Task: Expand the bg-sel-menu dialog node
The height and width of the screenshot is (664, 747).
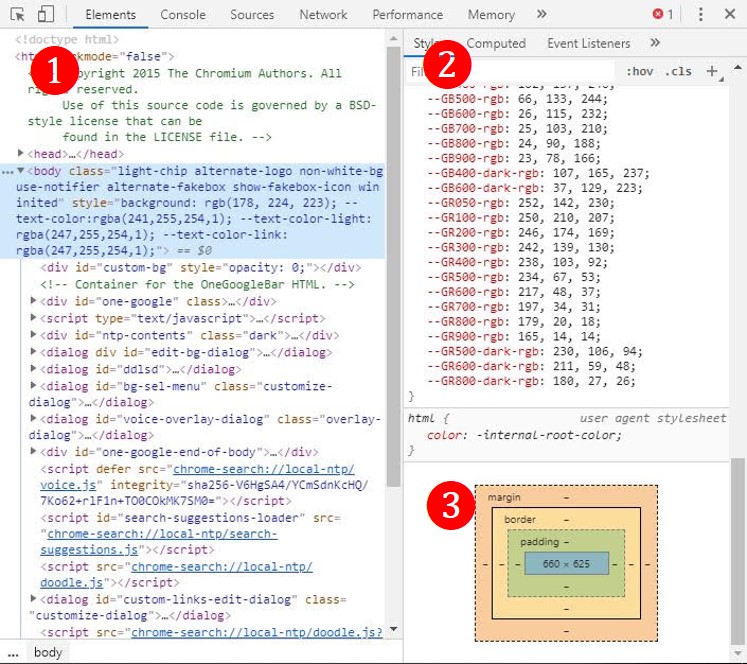Action: coord(33,385)
